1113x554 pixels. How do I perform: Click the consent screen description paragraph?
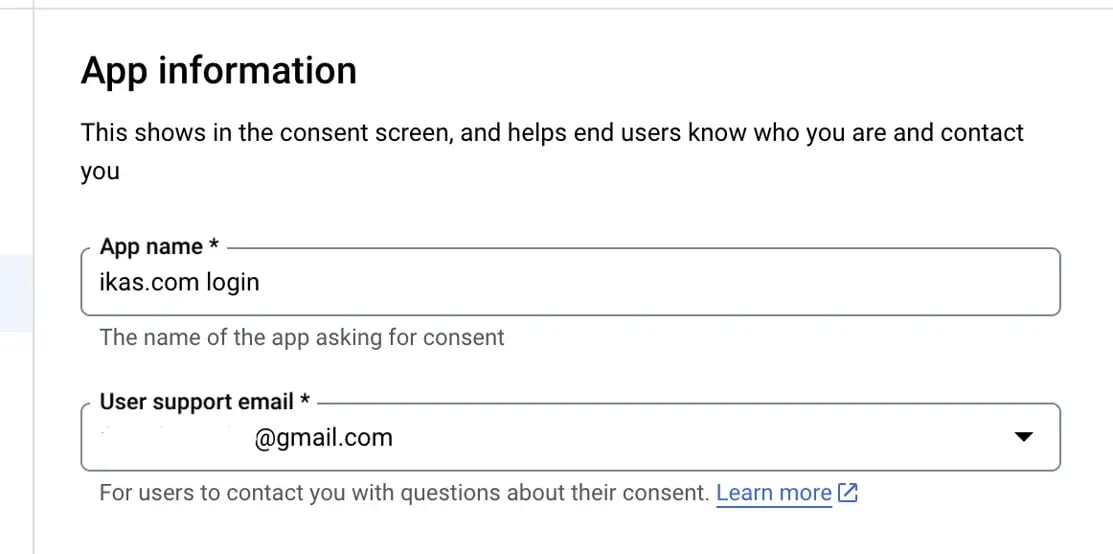tap(552, 152)
